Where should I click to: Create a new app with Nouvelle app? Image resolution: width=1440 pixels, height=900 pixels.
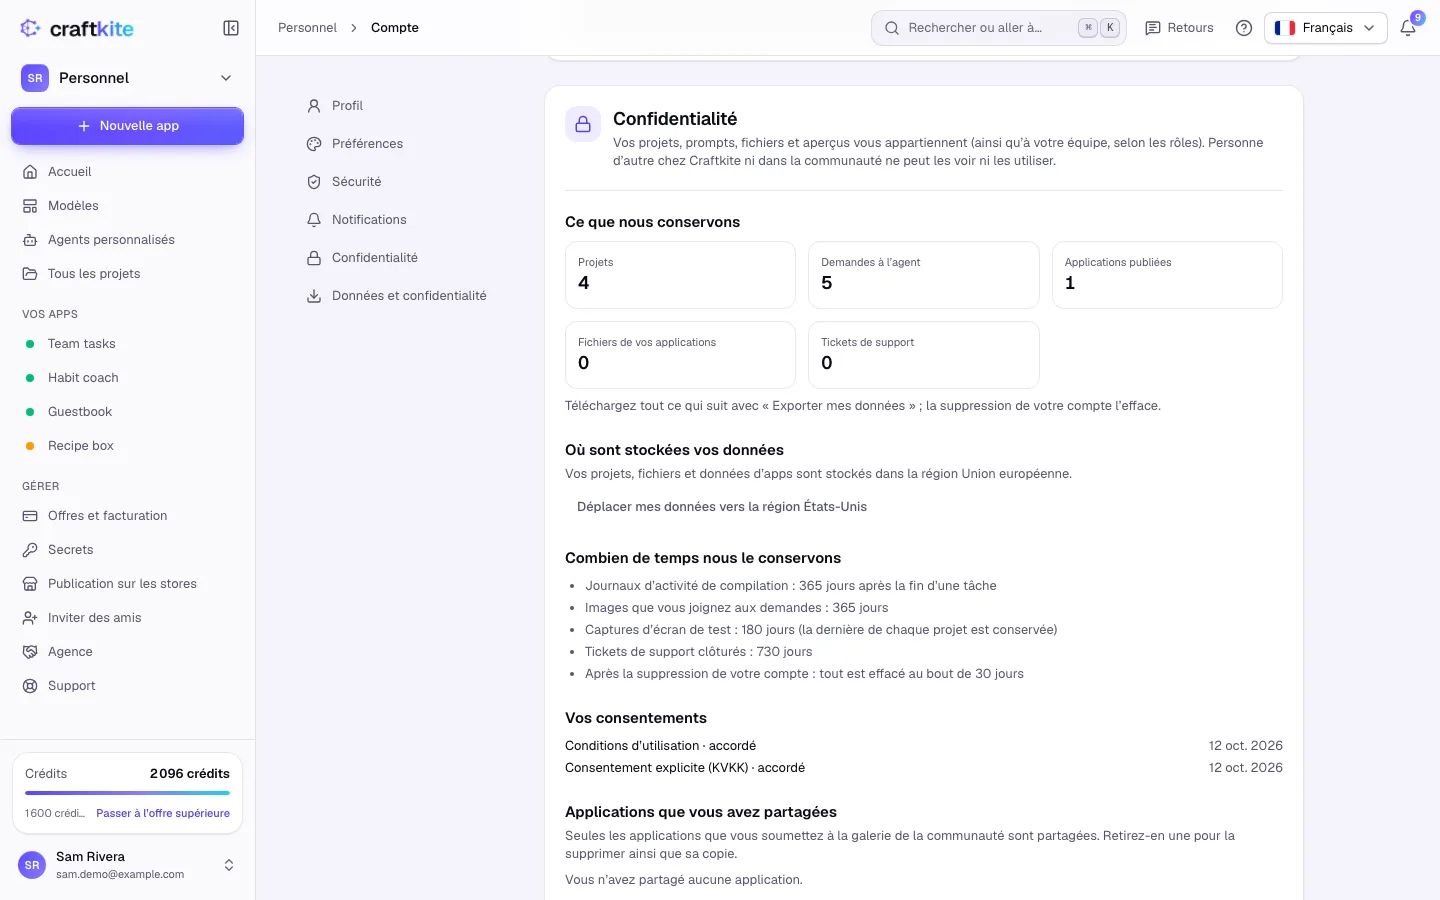point(127,126)
